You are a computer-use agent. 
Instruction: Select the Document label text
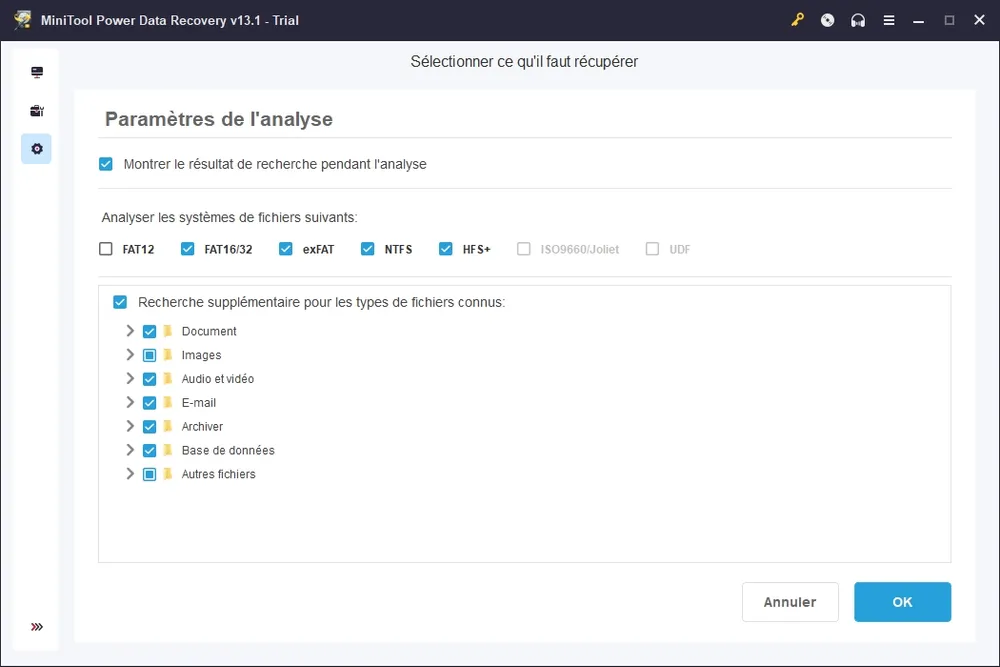(209, 331)
